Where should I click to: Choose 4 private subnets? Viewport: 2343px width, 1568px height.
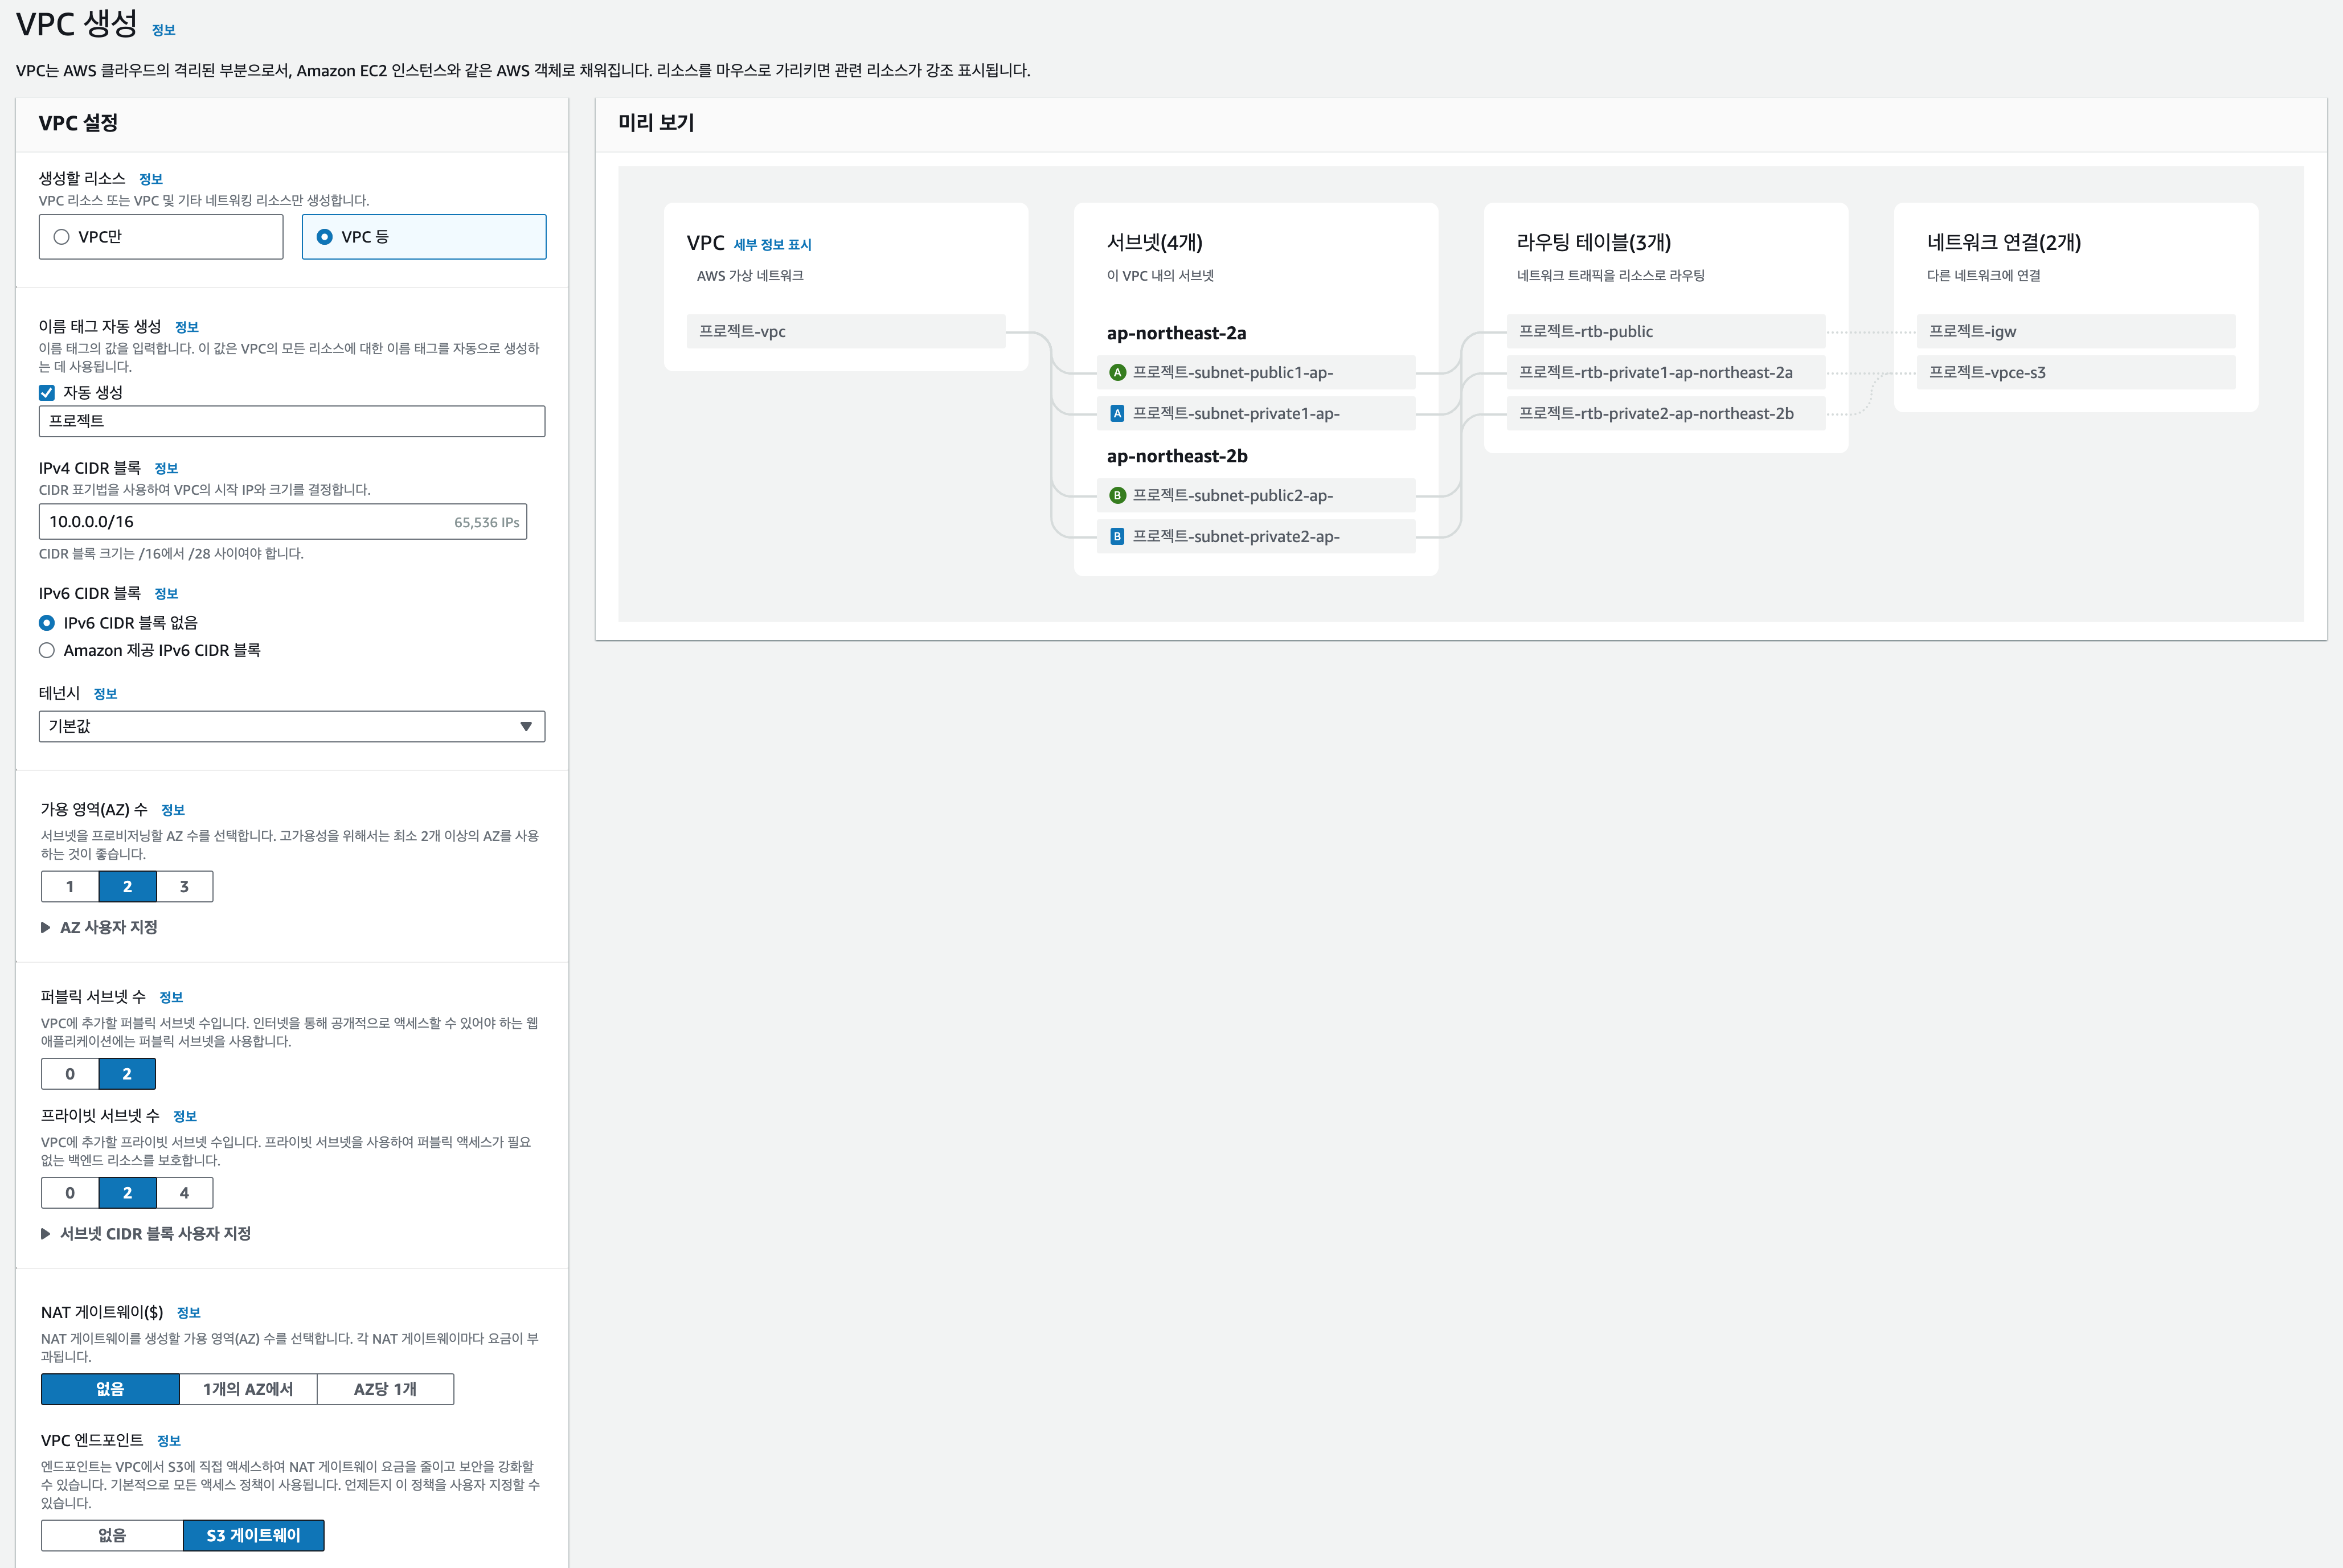(x=184, y=1193)
